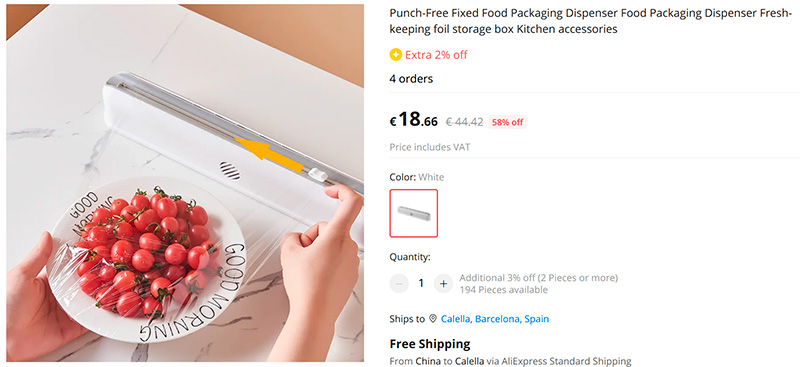Click the crossed-out €44.42 original price
Image resolution: width=800 pixels, height=367 pixels.
pyautogui.click(x=464, y=122)
